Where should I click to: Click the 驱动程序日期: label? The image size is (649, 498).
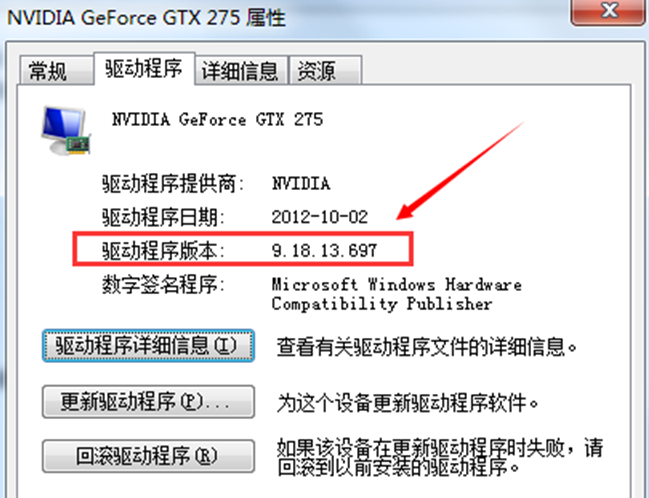(163, 217)
